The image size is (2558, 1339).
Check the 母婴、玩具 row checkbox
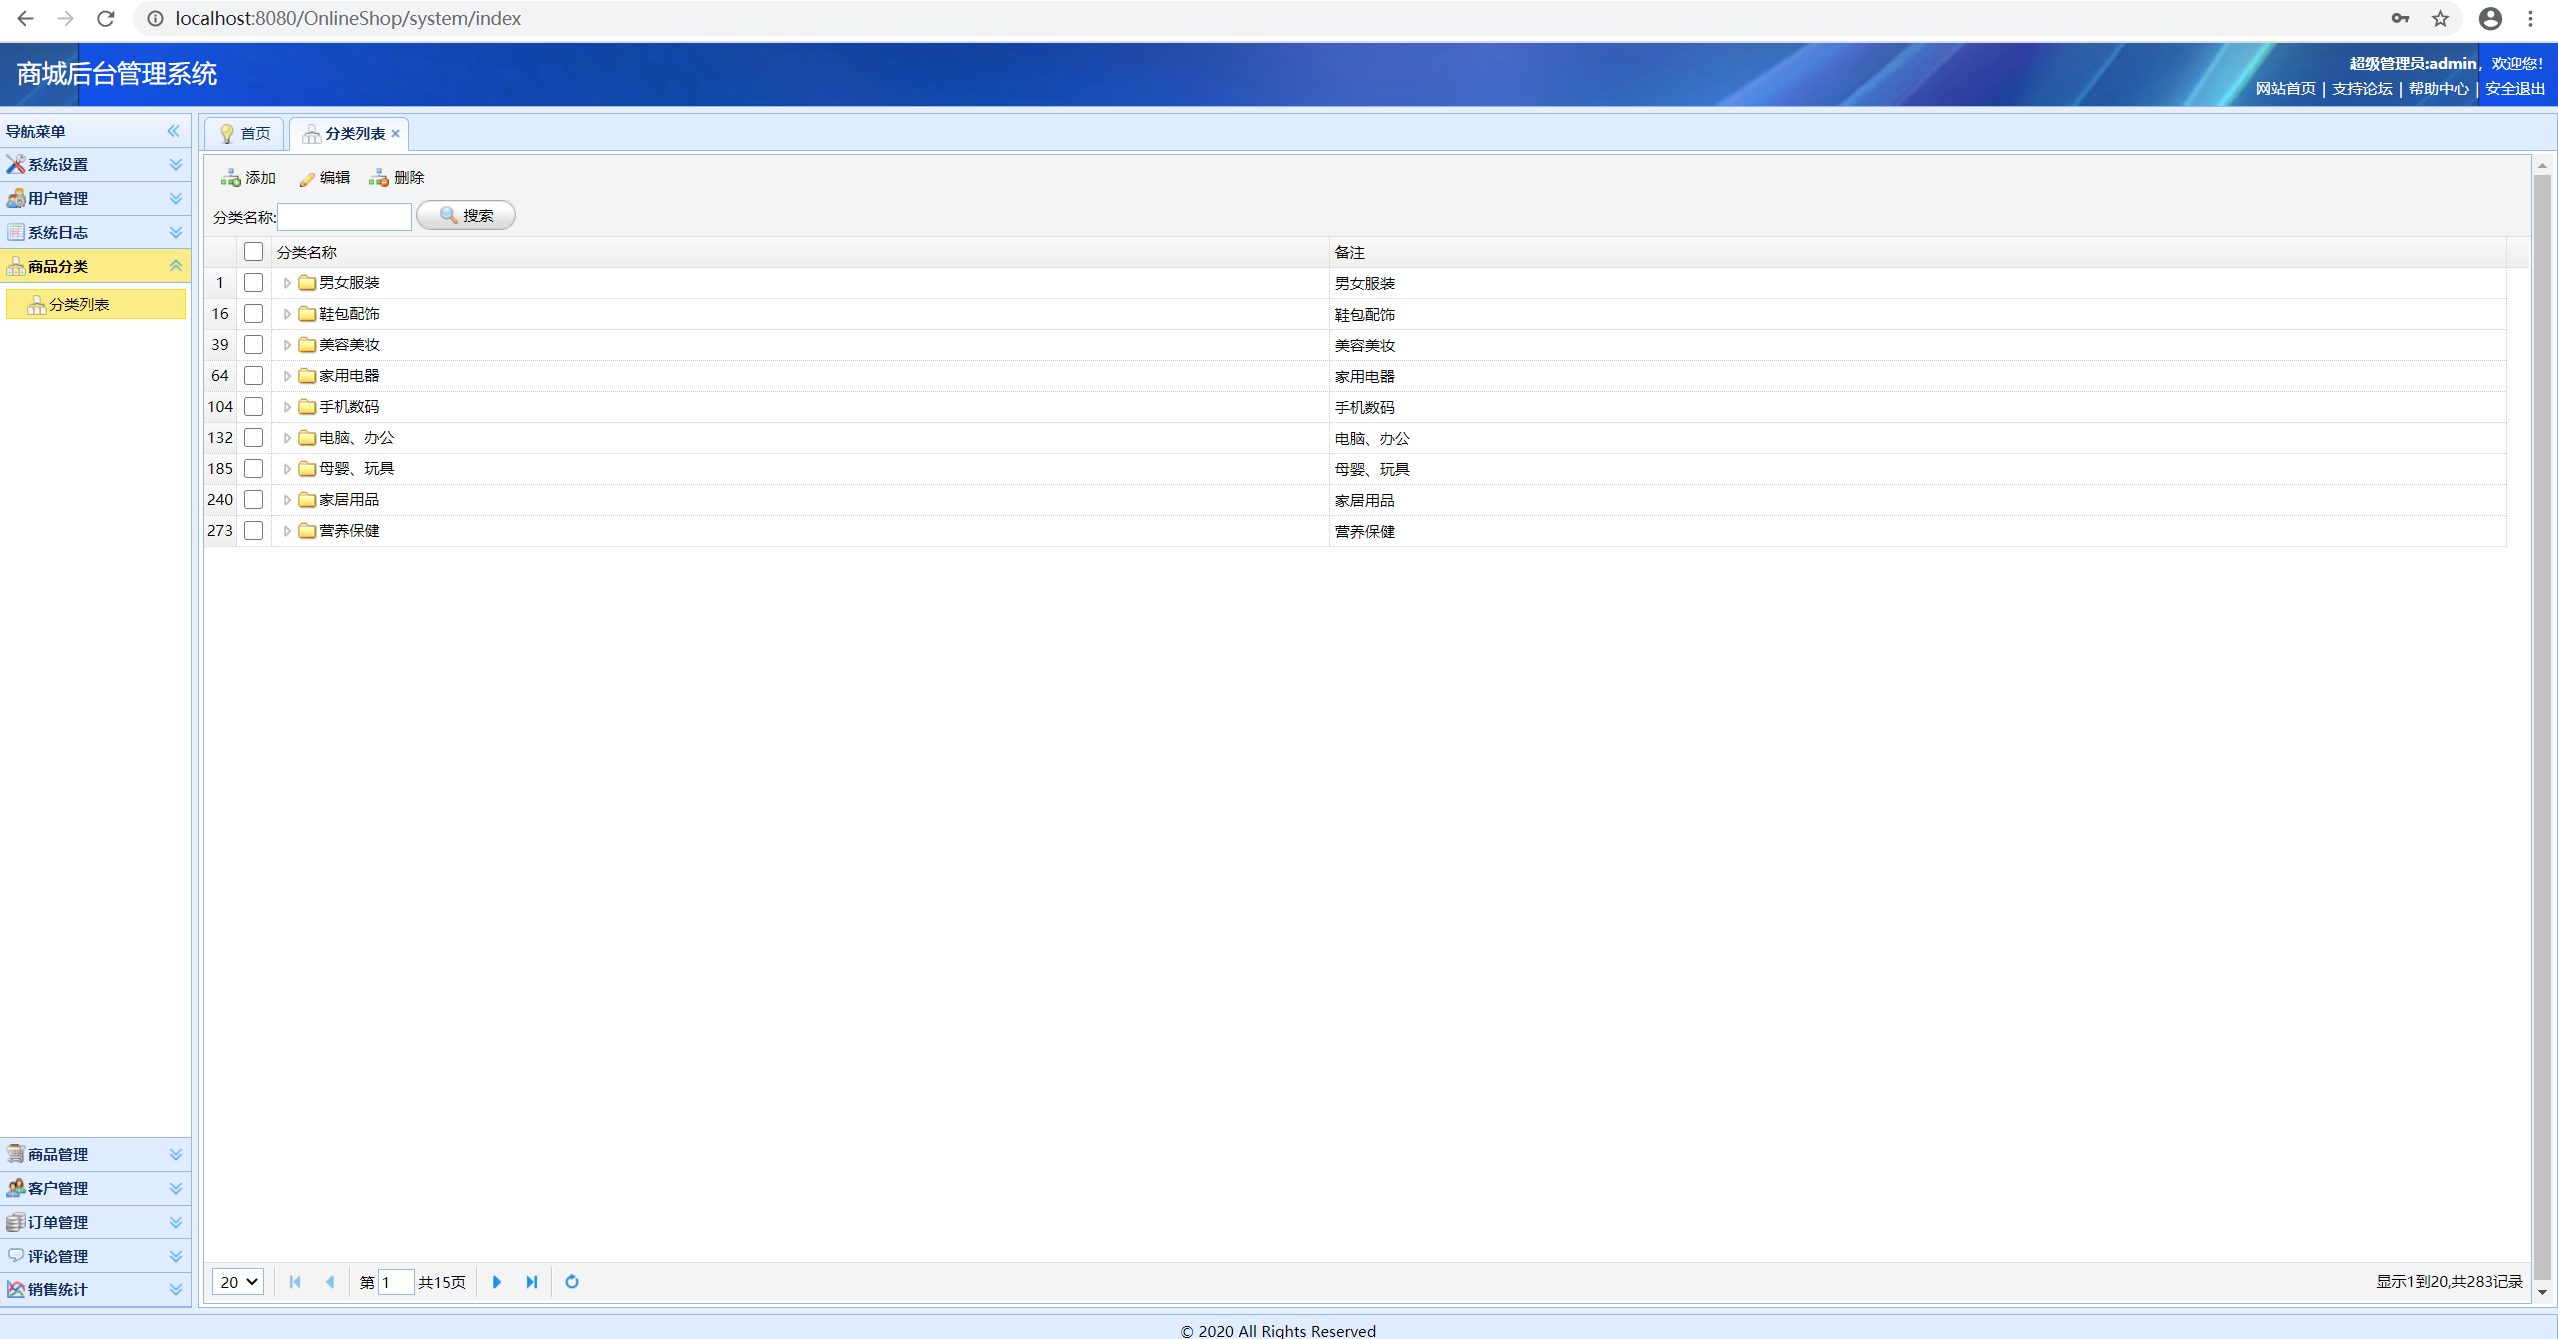253,469
